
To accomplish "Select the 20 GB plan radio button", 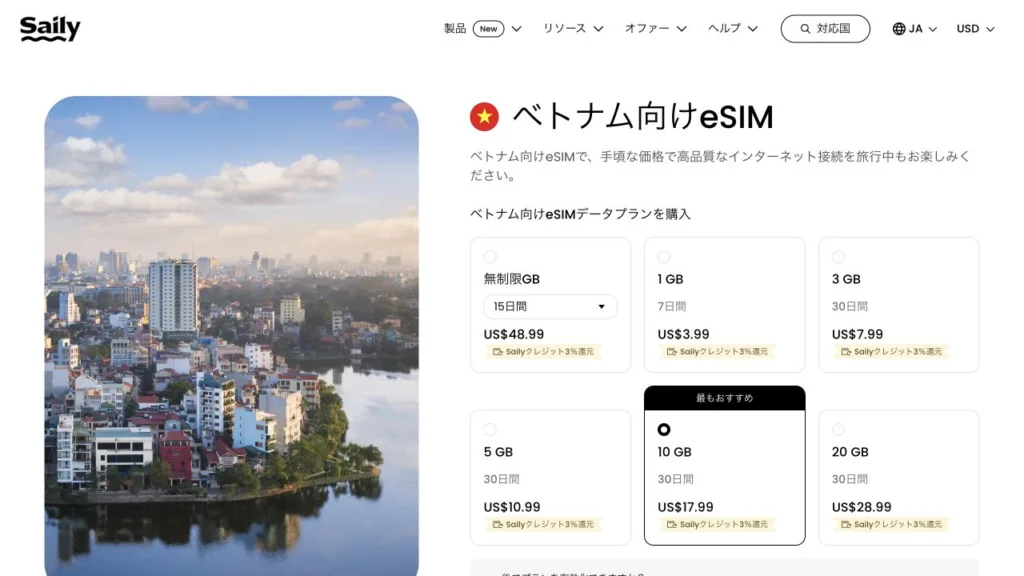I will click(x=838, y=429).
